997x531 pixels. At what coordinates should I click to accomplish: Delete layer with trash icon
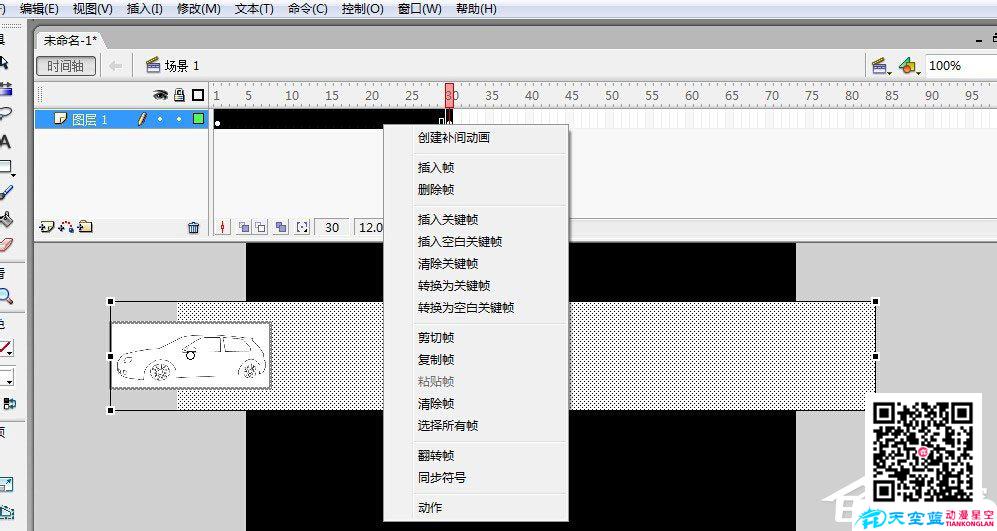[194, 228]
